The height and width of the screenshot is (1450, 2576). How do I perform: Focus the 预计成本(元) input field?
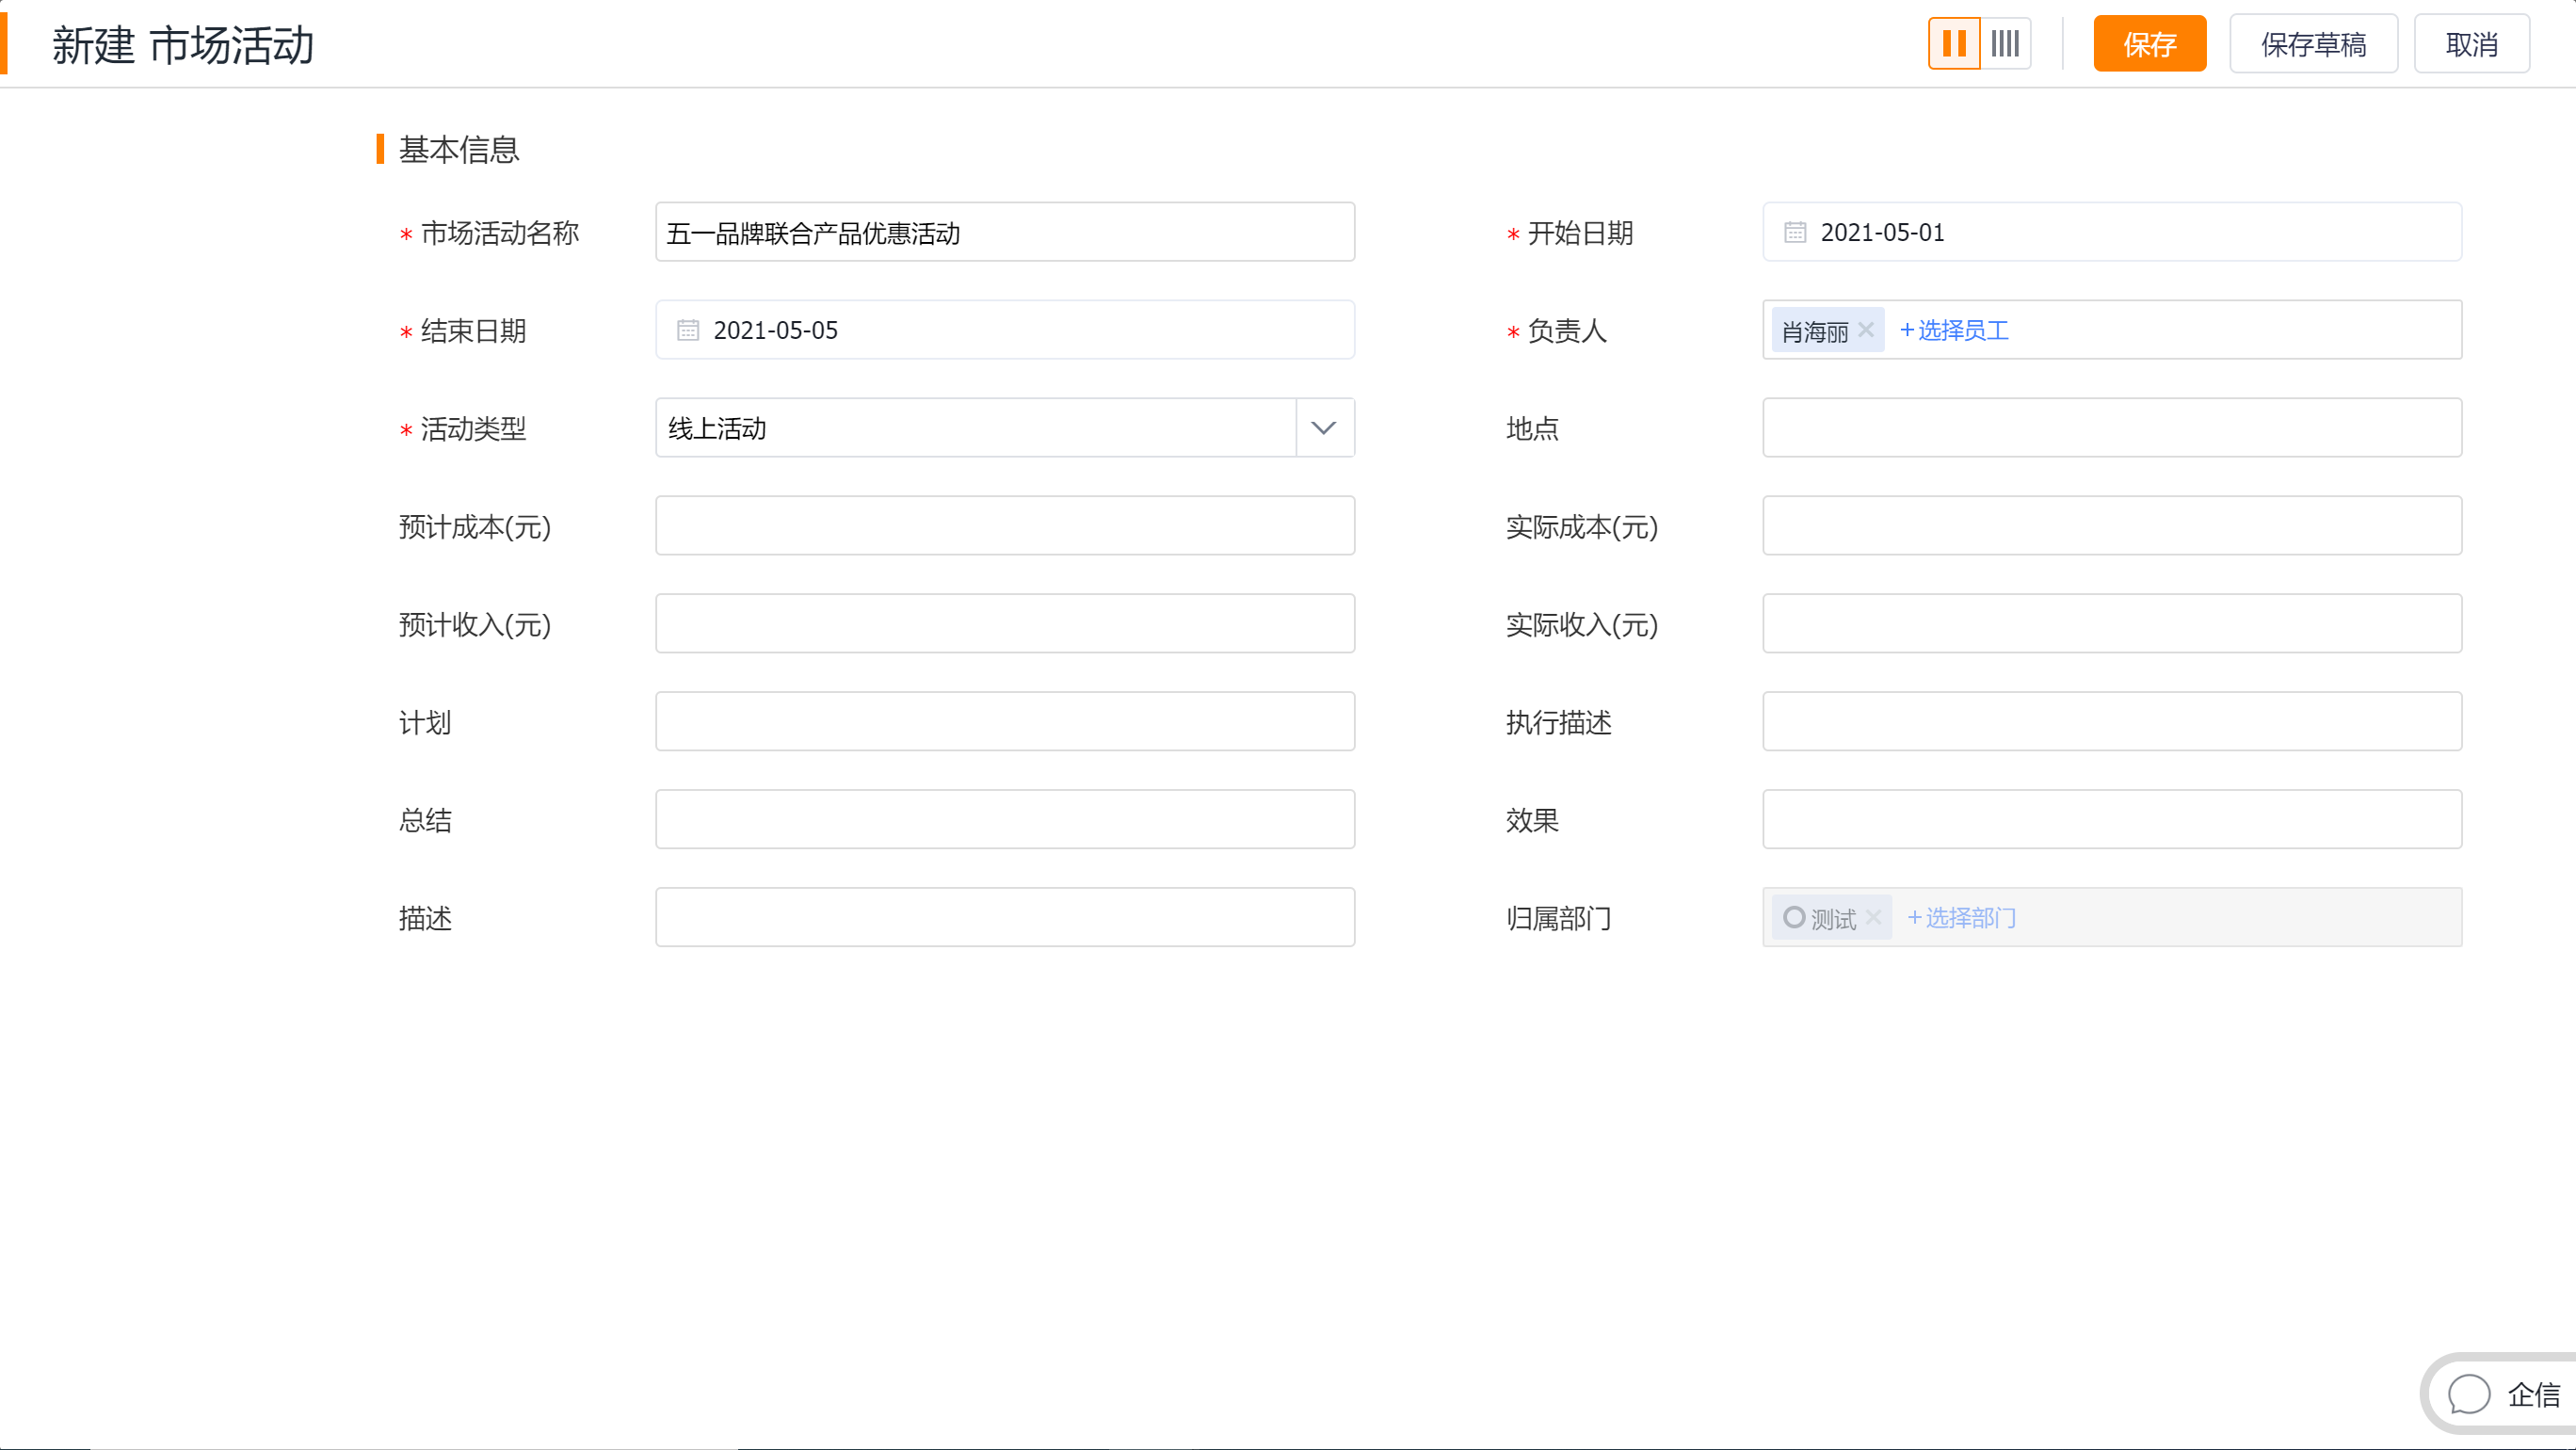[x=1005, y=526]
